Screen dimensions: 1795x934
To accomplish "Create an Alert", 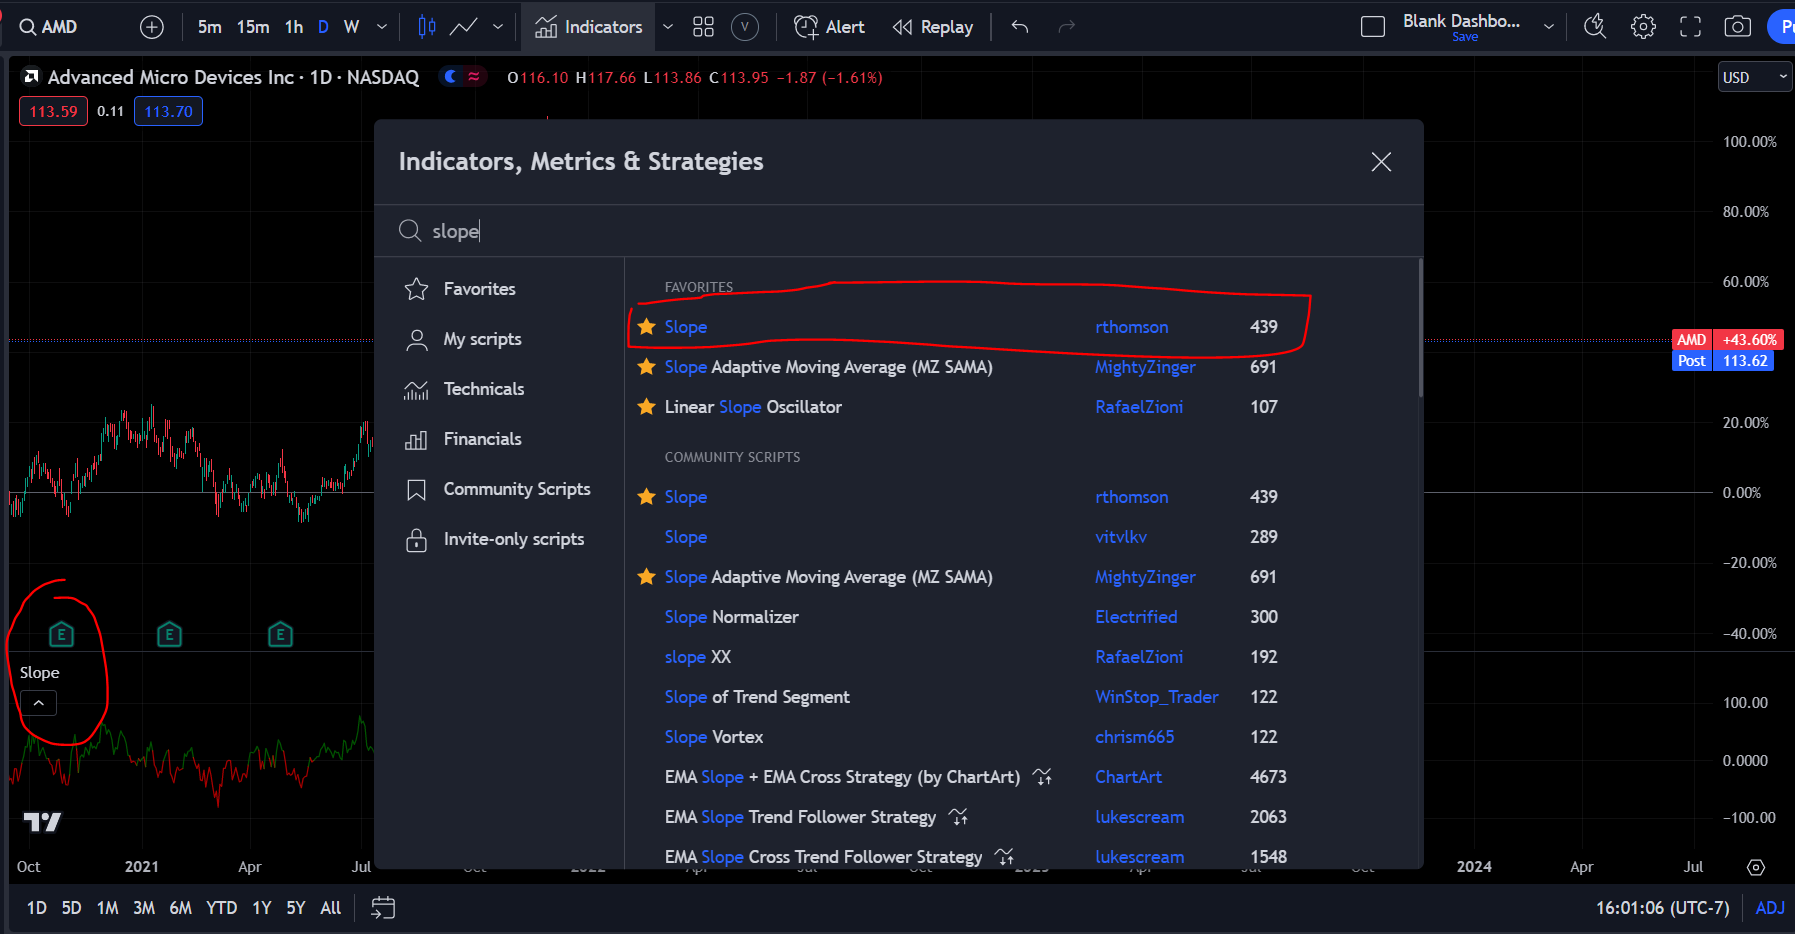I will pos(829,27).
